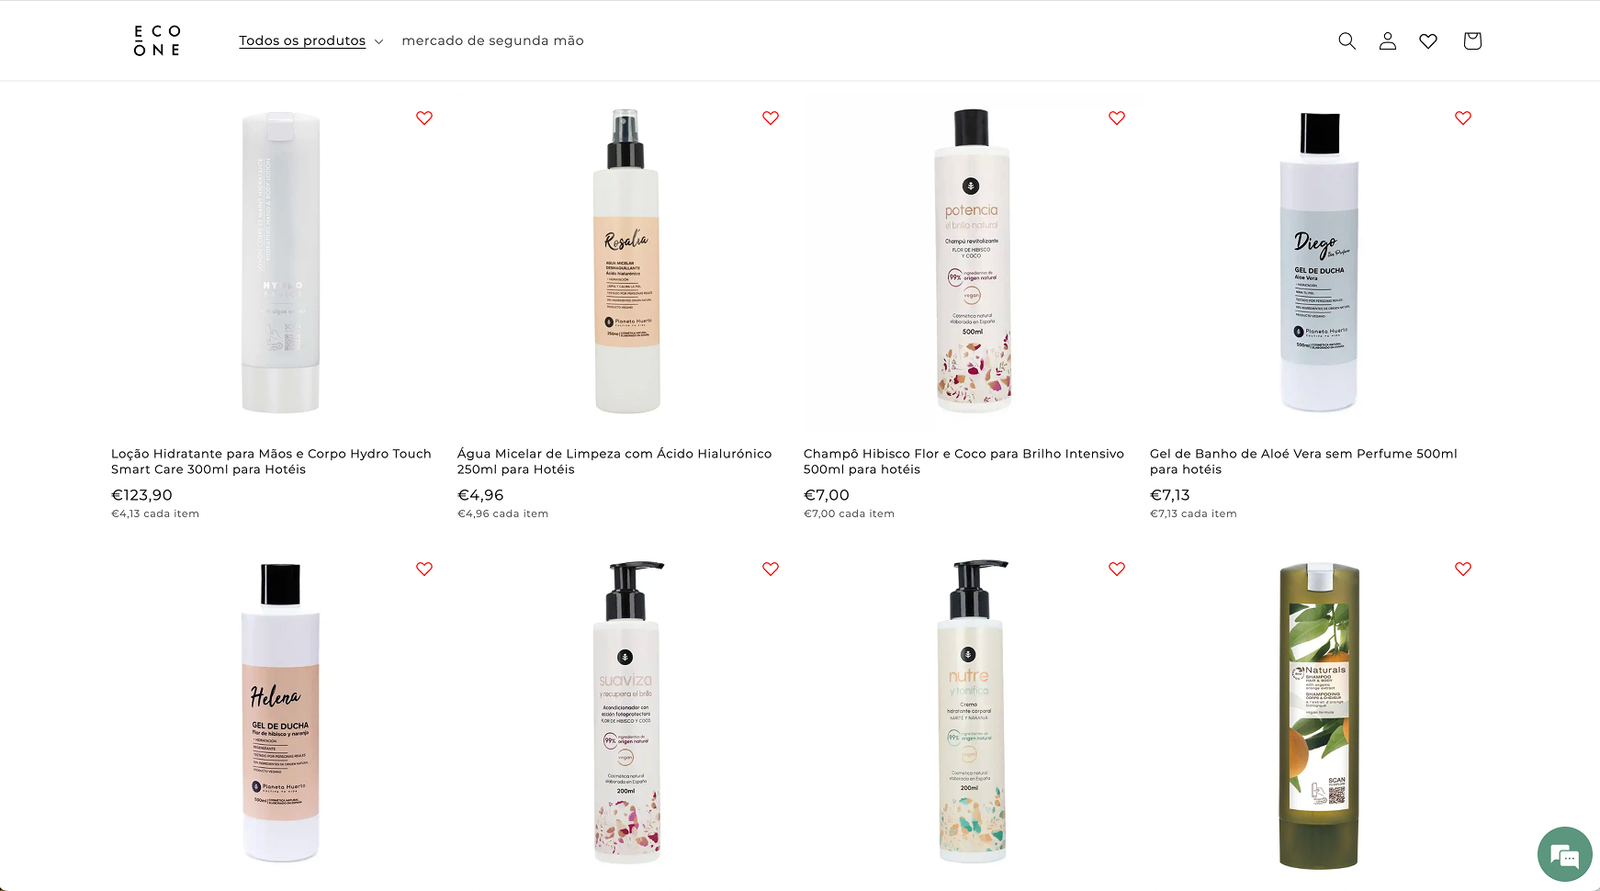
Task: Open Loção Hidratante Hydro Touch product link
Action: [271, 461]
